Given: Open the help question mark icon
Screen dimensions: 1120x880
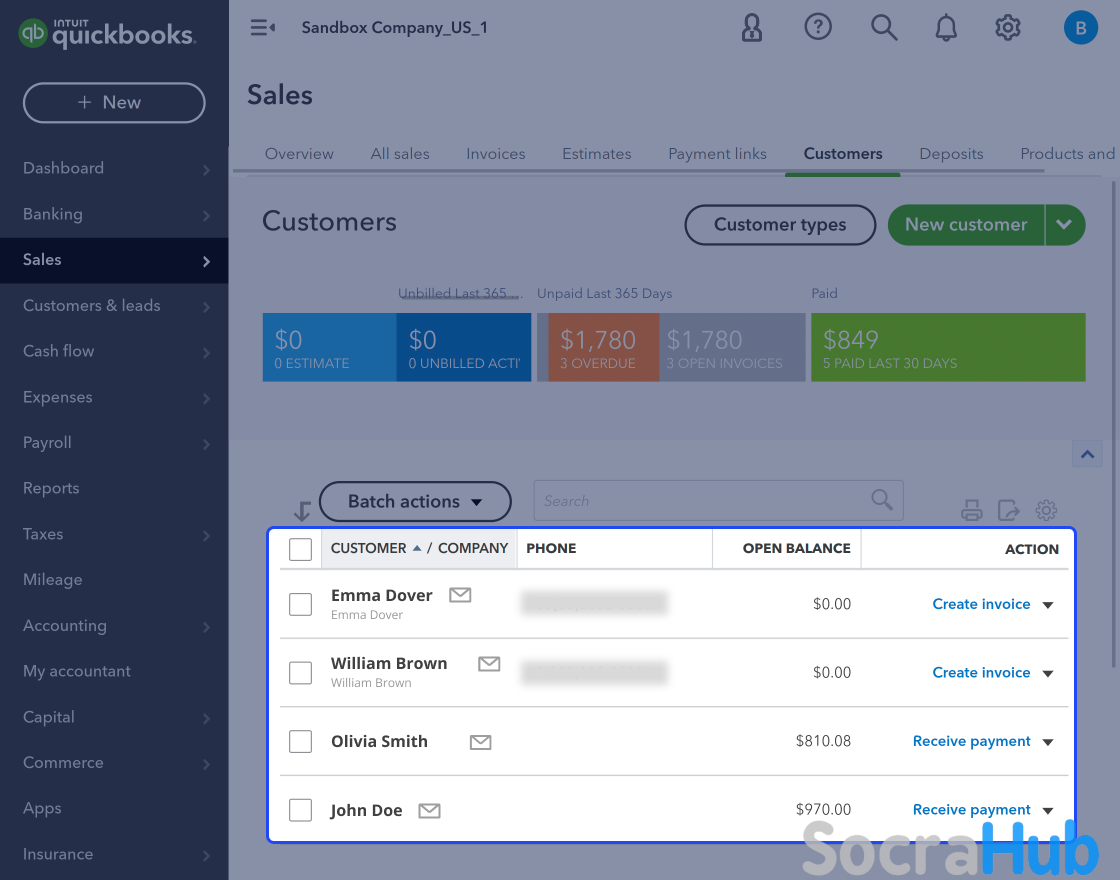Looking at the screenshot, I should point(818,28).
